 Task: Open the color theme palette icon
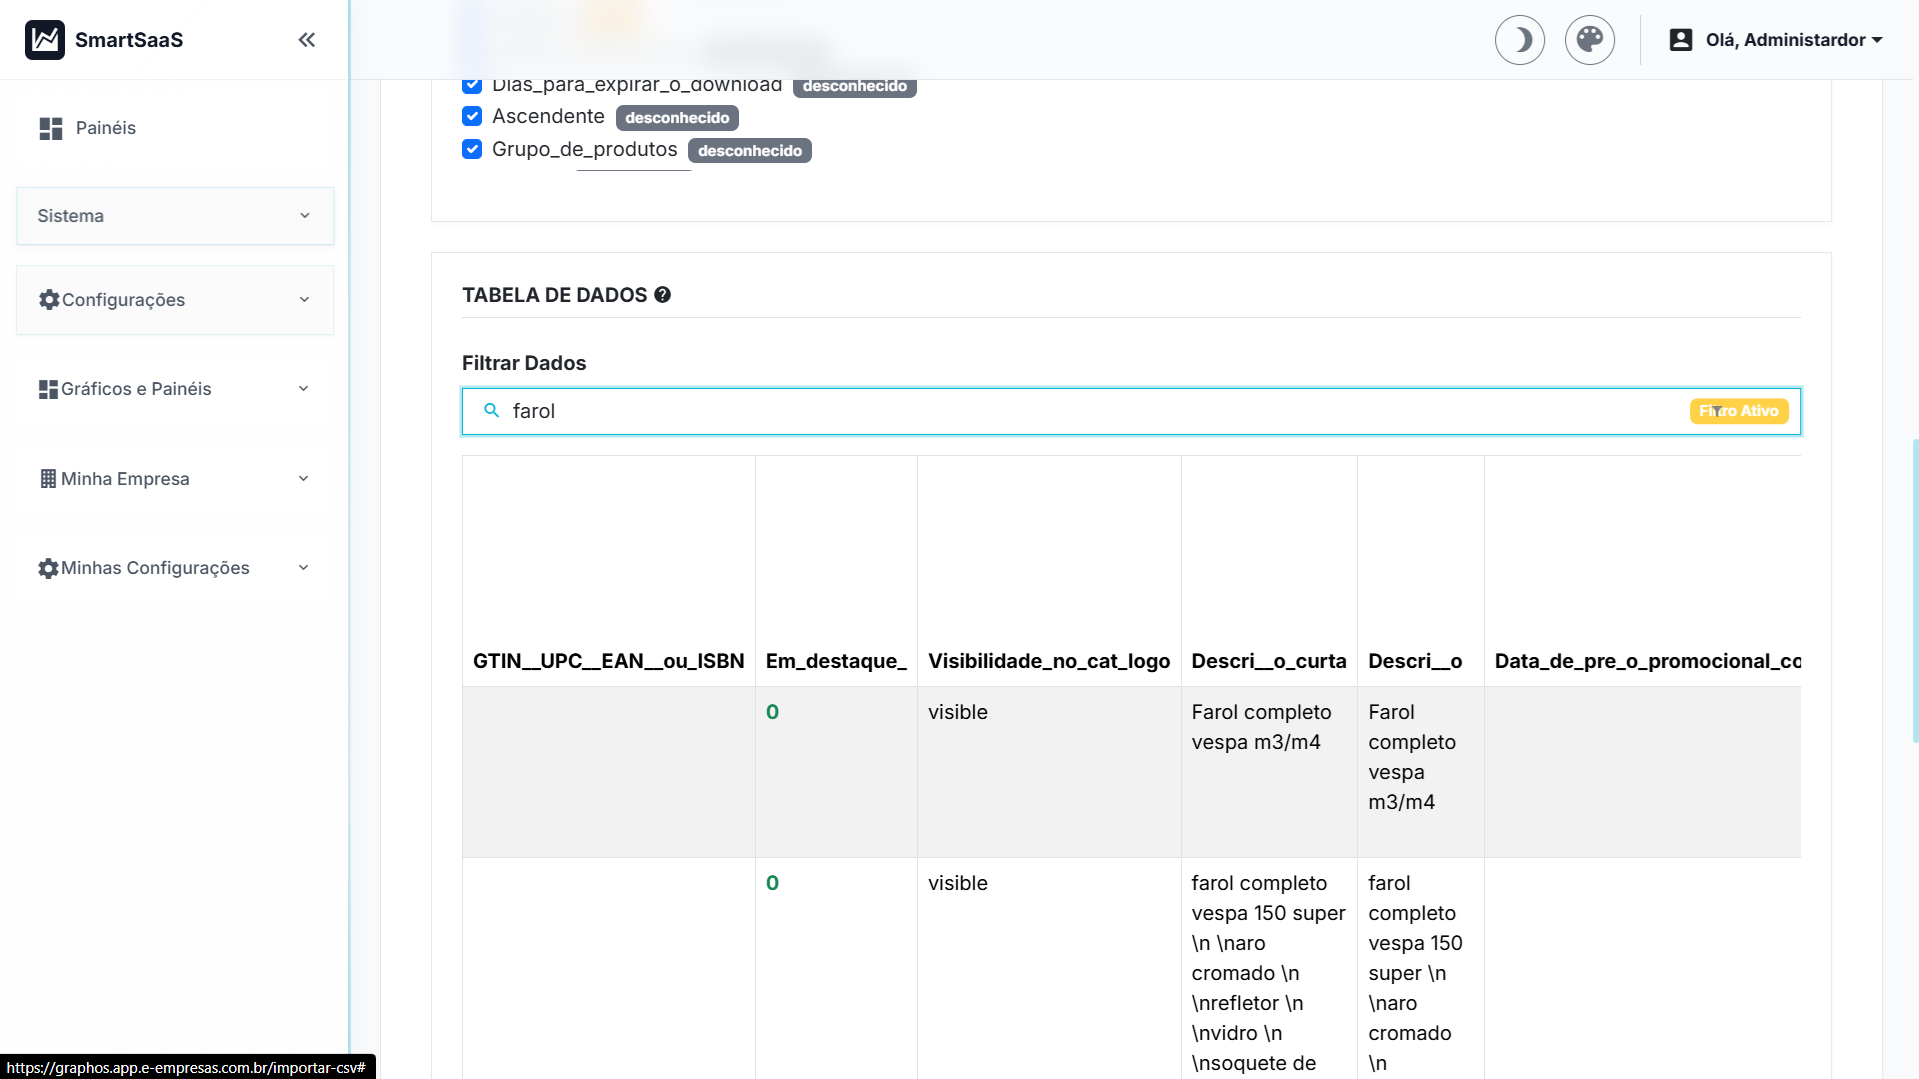coord(1590,40)
